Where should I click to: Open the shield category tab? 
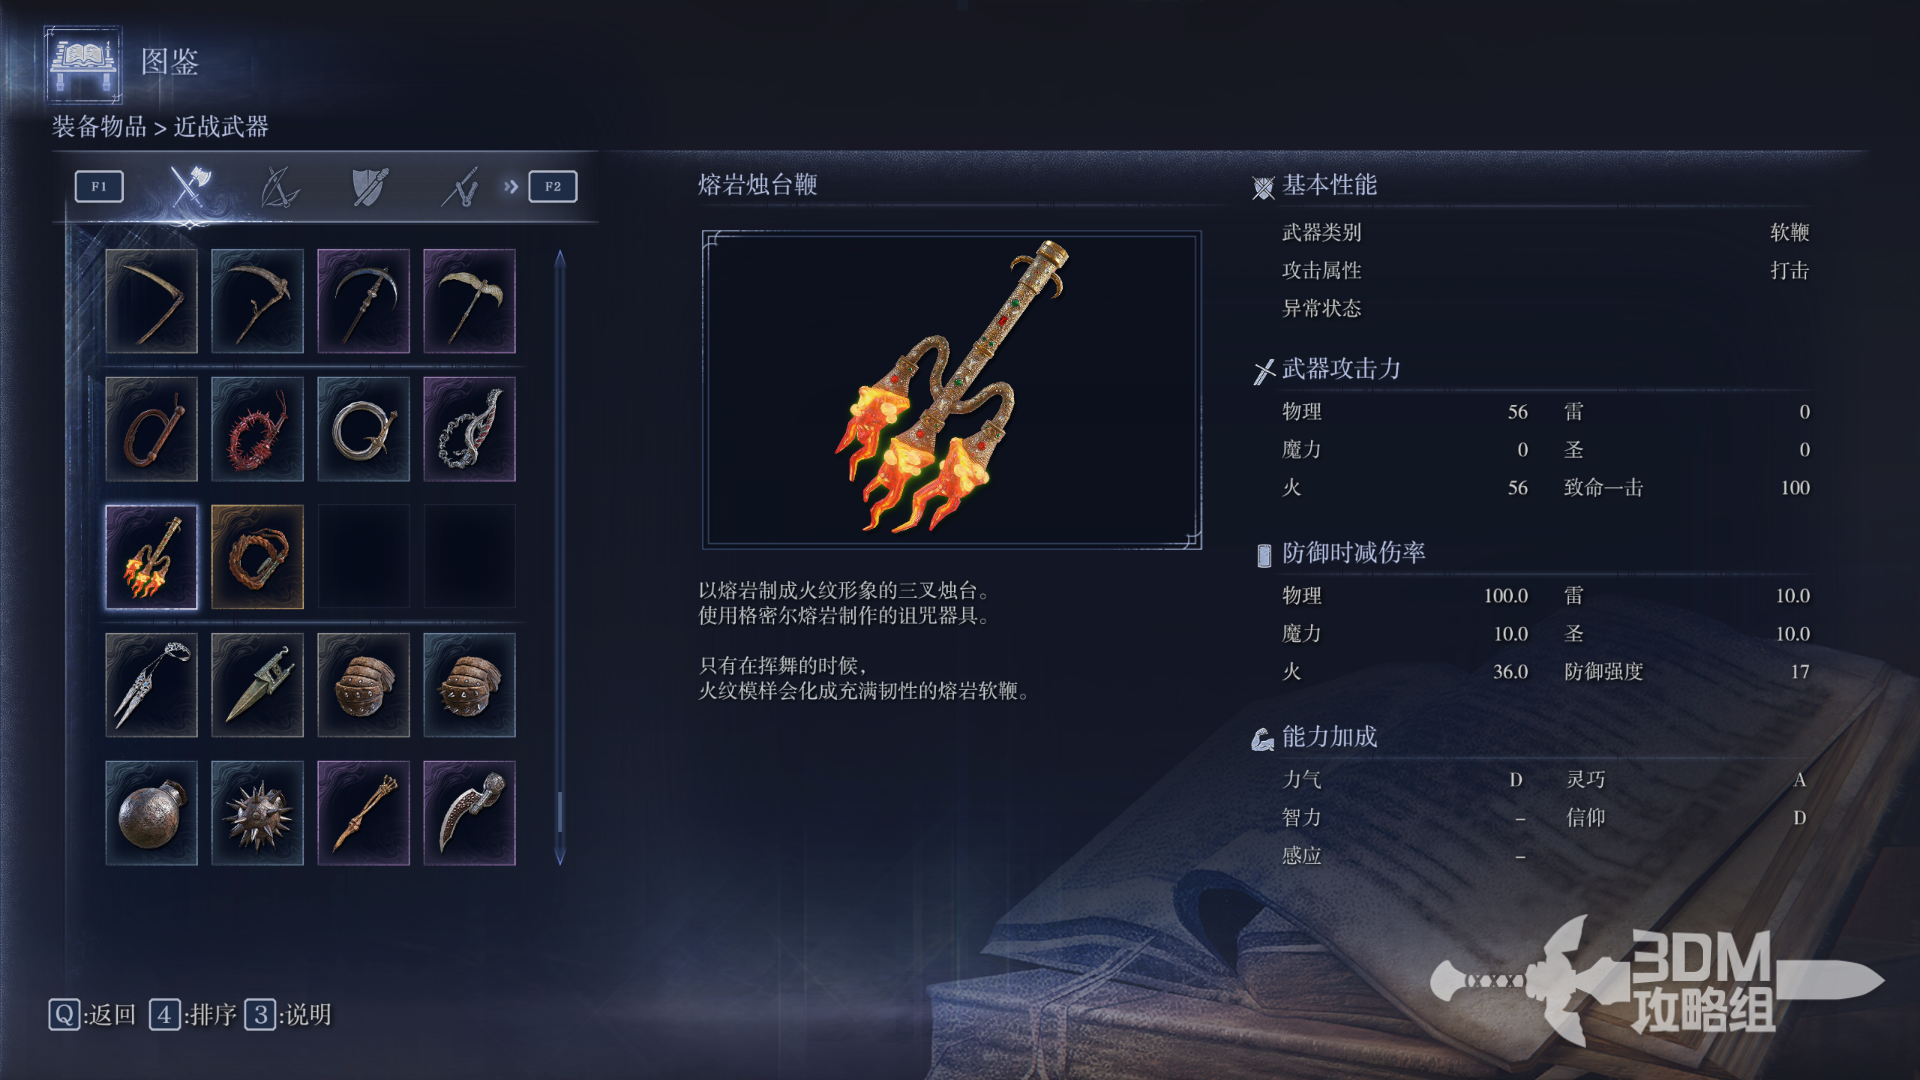(x=369, y=186)
